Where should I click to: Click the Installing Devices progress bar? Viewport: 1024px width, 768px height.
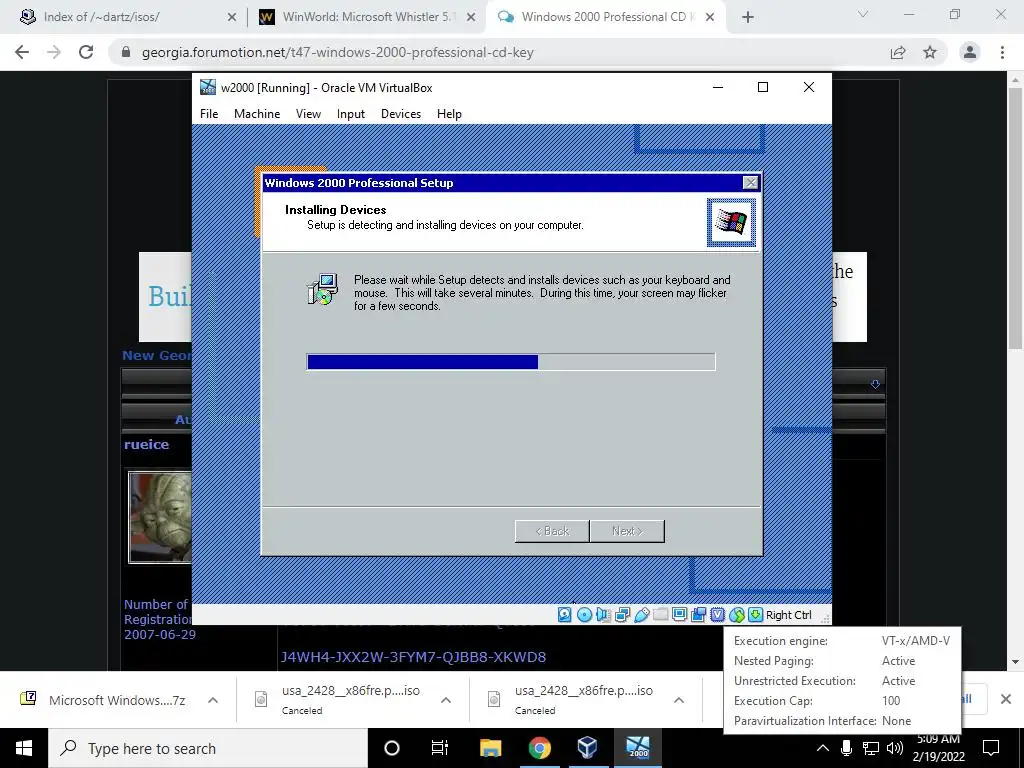[511, 362]
